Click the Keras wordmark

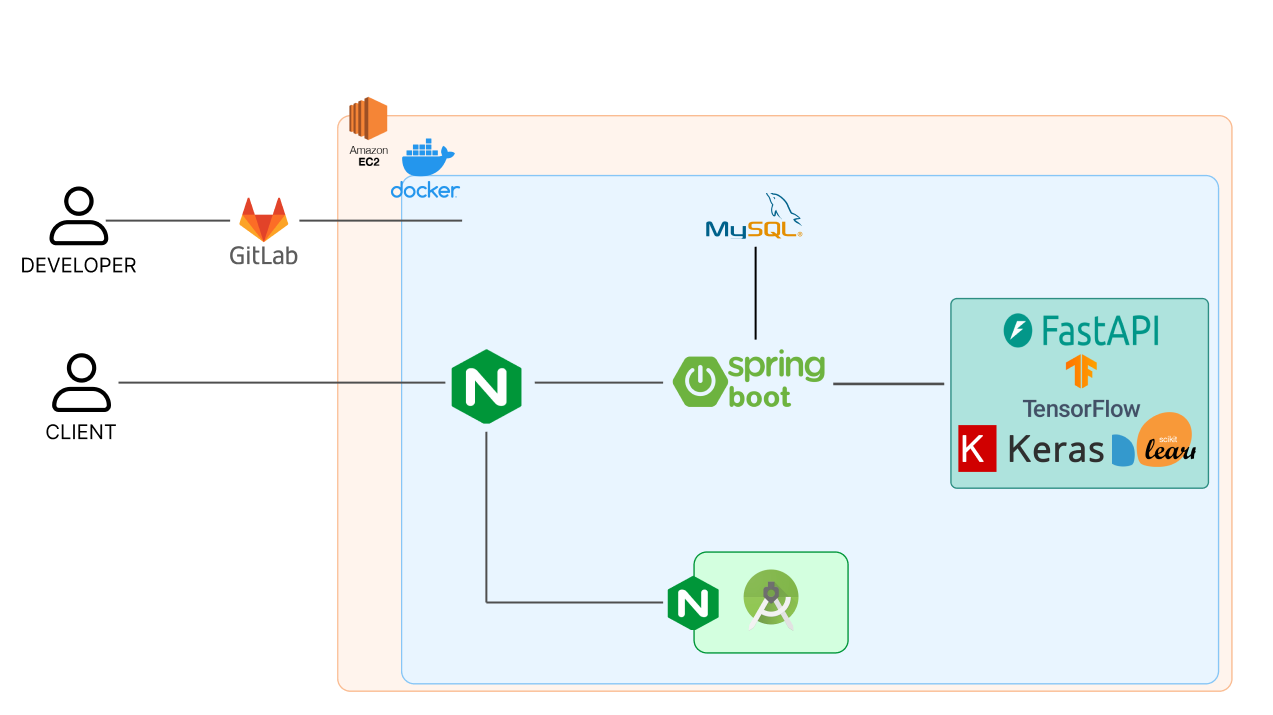1056,449
